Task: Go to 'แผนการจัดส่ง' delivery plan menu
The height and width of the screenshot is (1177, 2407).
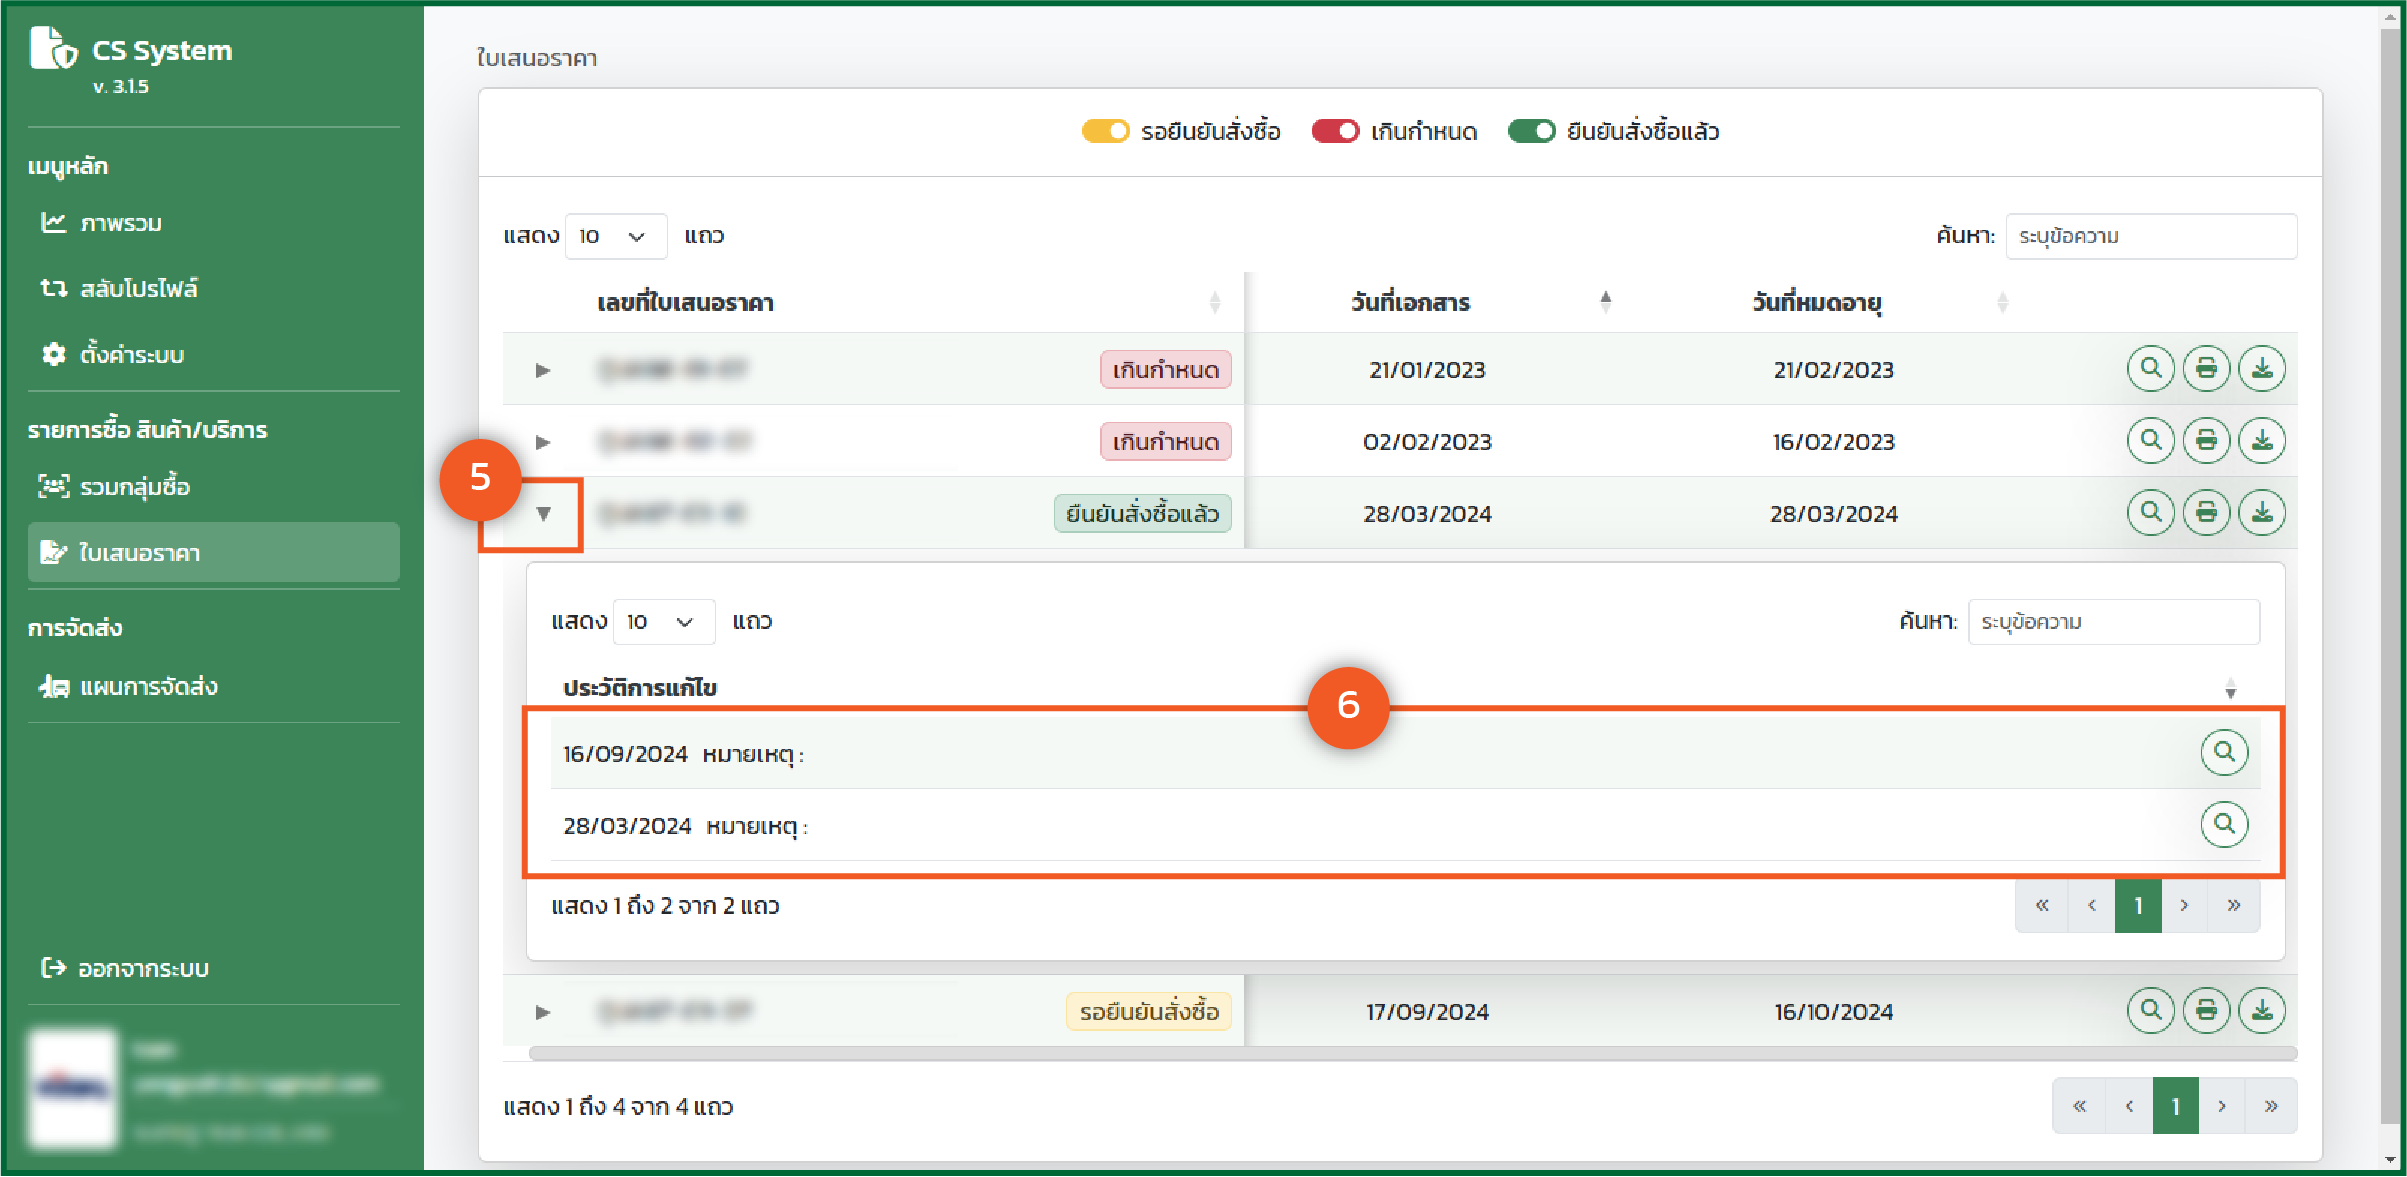Action: (x=148, y=687)
